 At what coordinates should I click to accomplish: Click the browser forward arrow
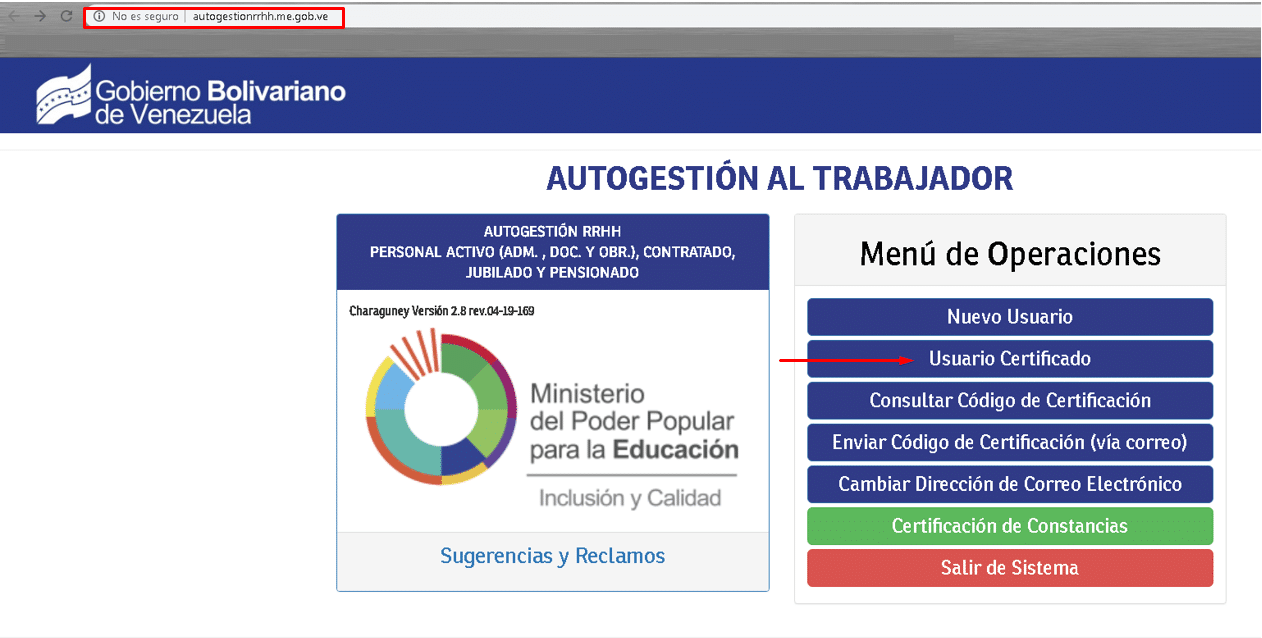click(40, 16)
